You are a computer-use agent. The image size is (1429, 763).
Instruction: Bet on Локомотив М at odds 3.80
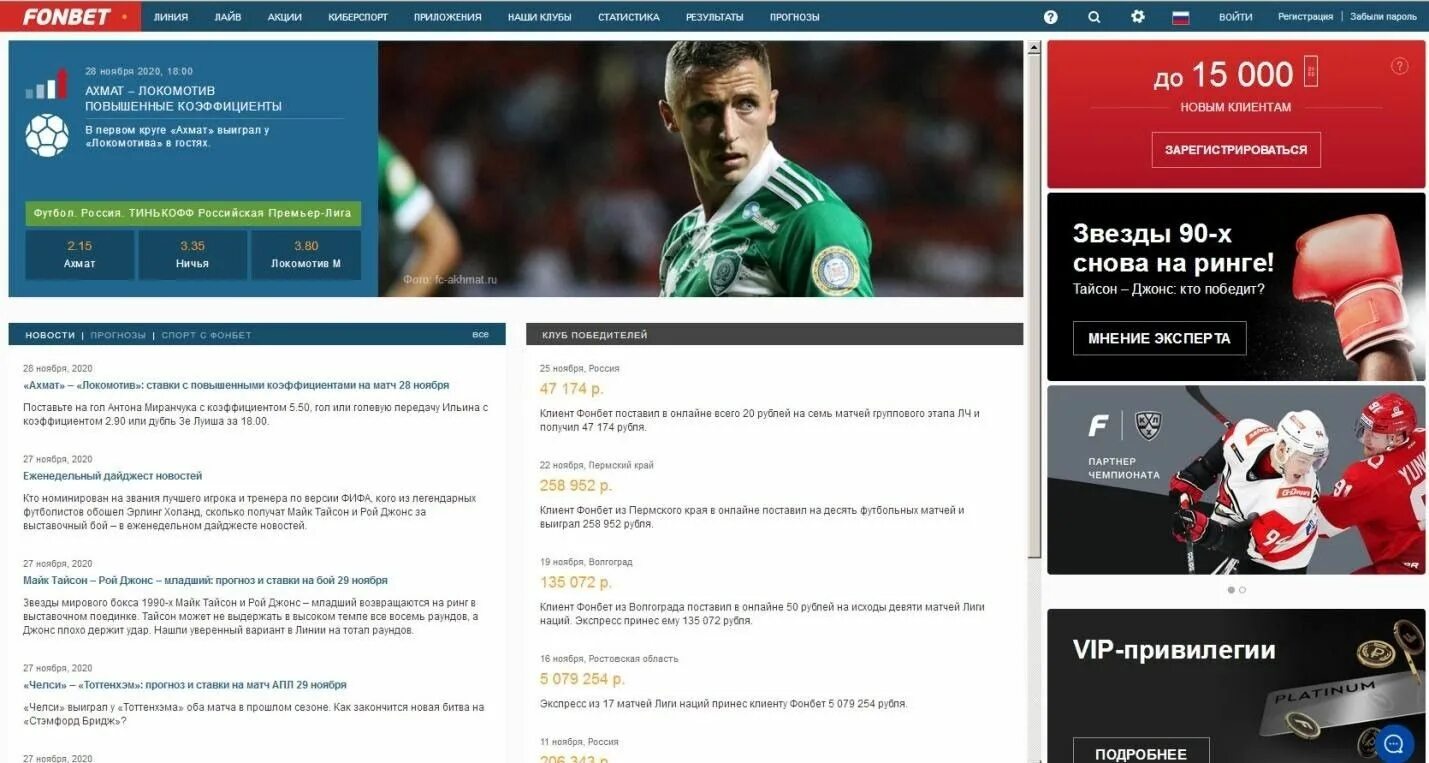tap(306, 255)
